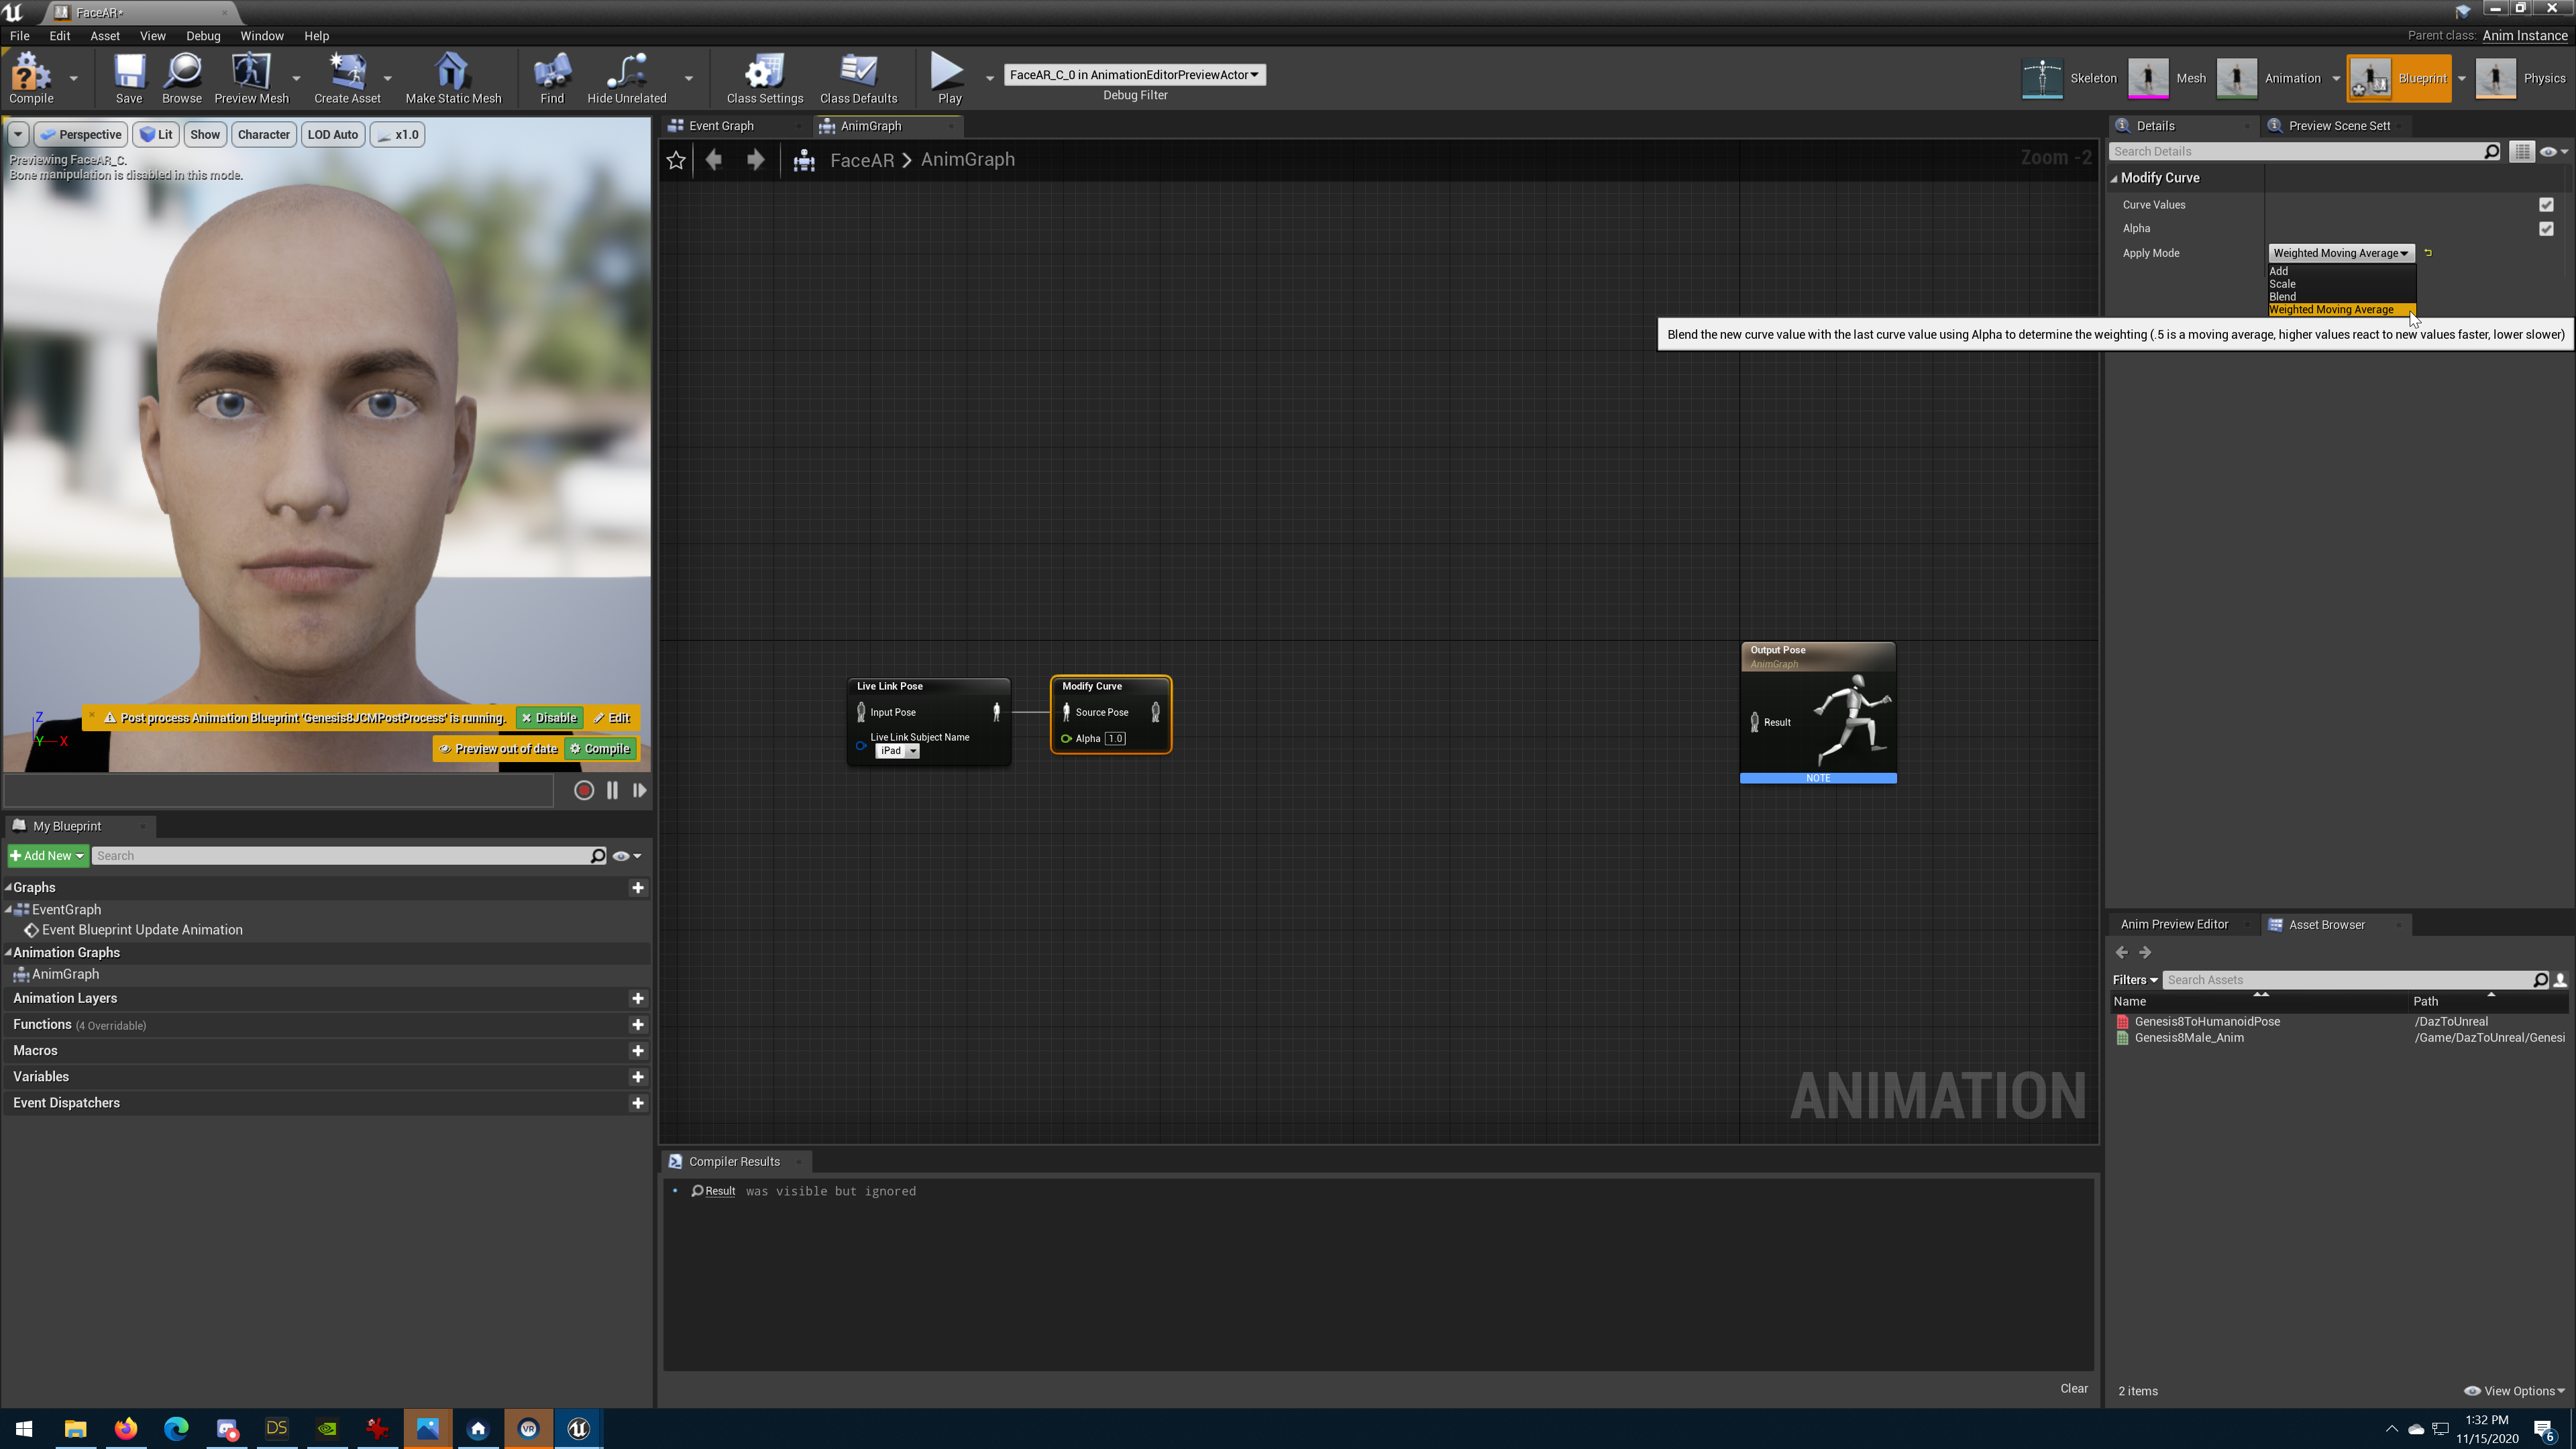Open asset browser Filters dropdown

point(2135,980)
